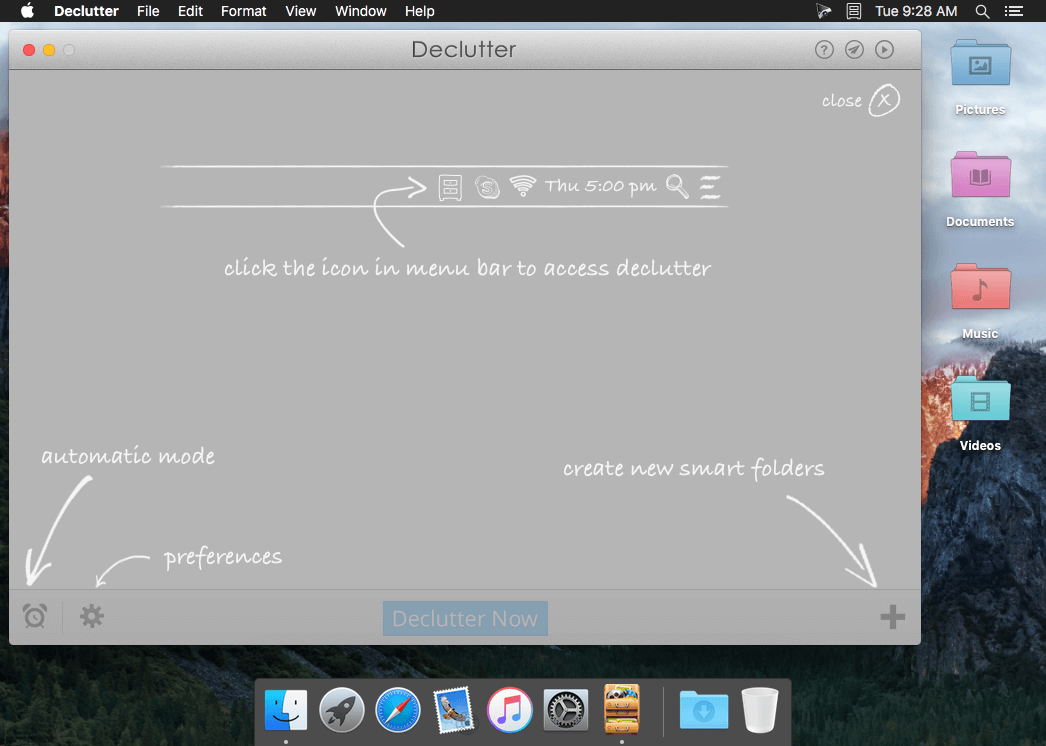This screenshot has width=1046, height=746.
Task: Toggle automatic mode alarm clock icon
Action: click(x=35, y=616)
